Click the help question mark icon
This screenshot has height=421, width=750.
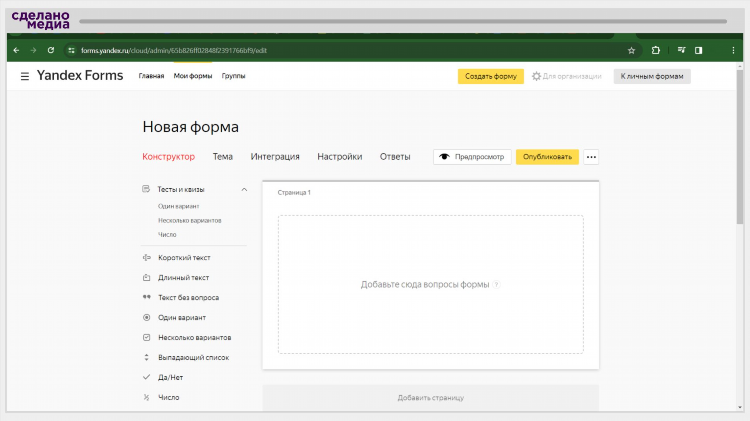[496, 284]
